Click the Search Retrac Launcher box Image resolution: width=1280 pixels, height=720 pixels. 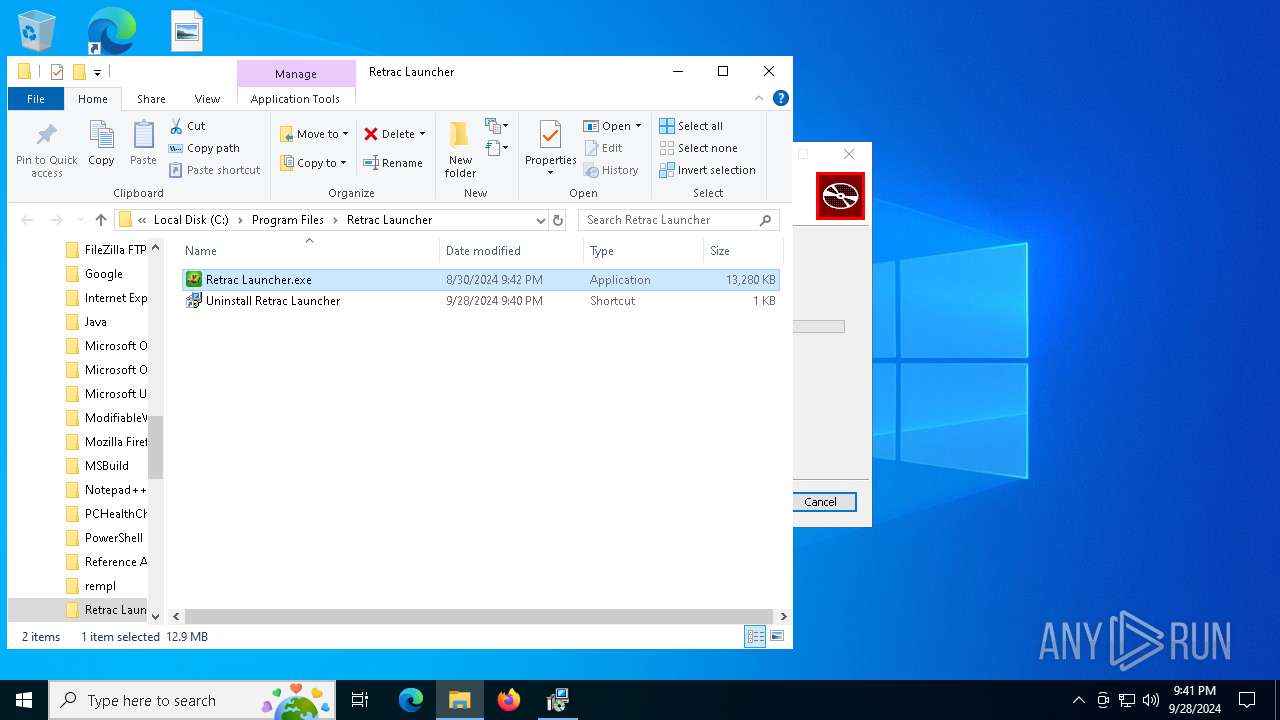tap(678, 220)
